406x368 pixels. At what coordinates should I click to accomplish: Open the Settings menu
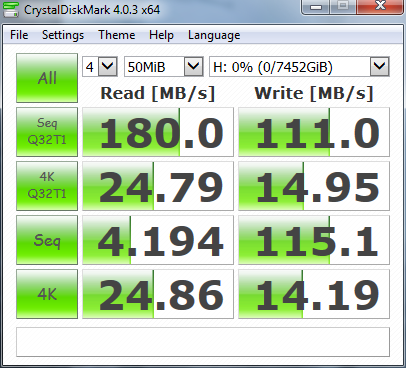pyautogui.click(x=63, y=35)
